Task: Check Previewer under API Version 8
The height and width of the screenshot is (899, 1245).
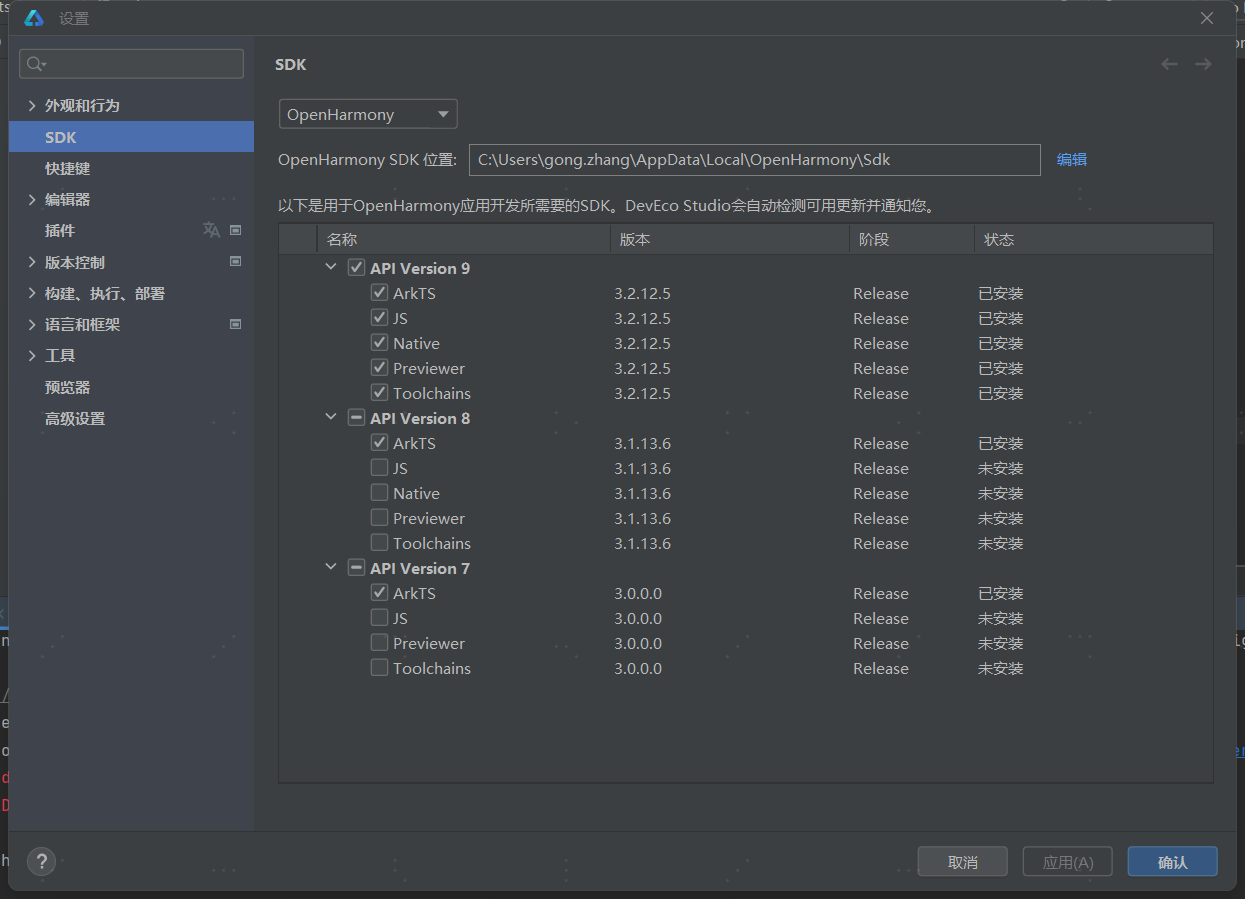Action: (x=379, y=518)
